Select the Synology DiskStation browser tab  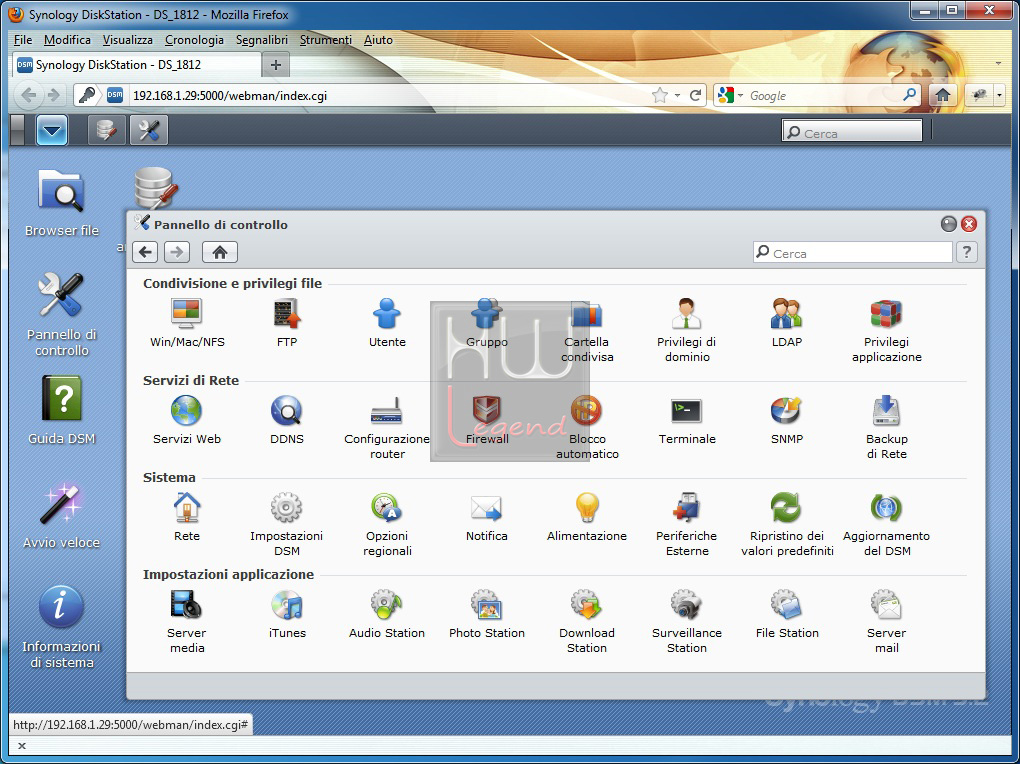(x=137, y=64)
